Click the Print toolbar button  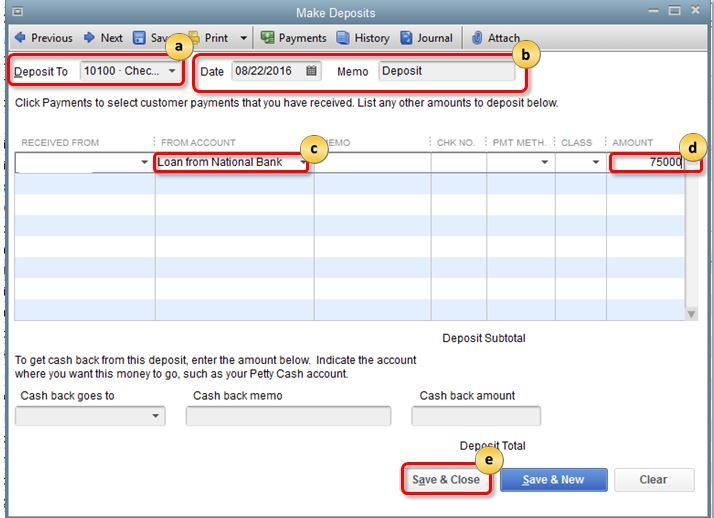[x=210, y=38]
